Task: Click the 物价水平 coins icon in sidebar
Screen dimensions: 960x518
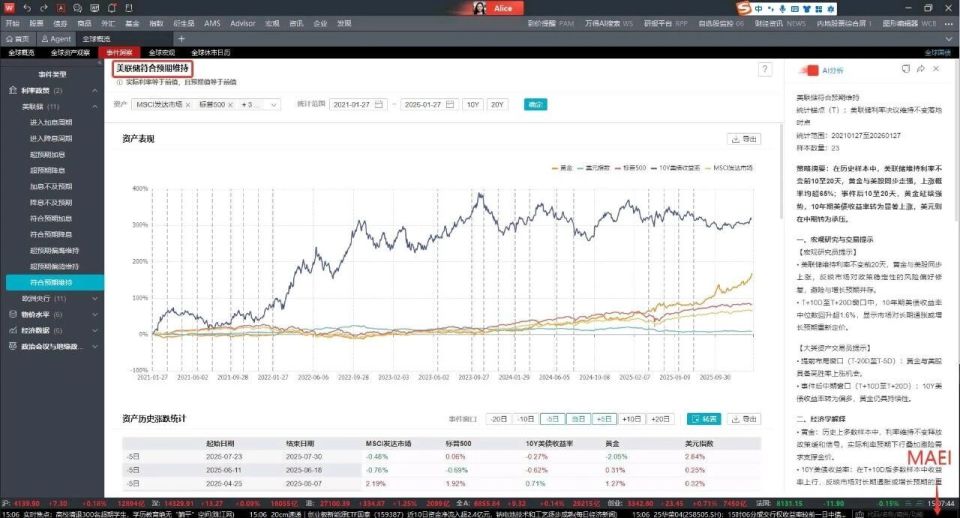Action: (13, 314)
